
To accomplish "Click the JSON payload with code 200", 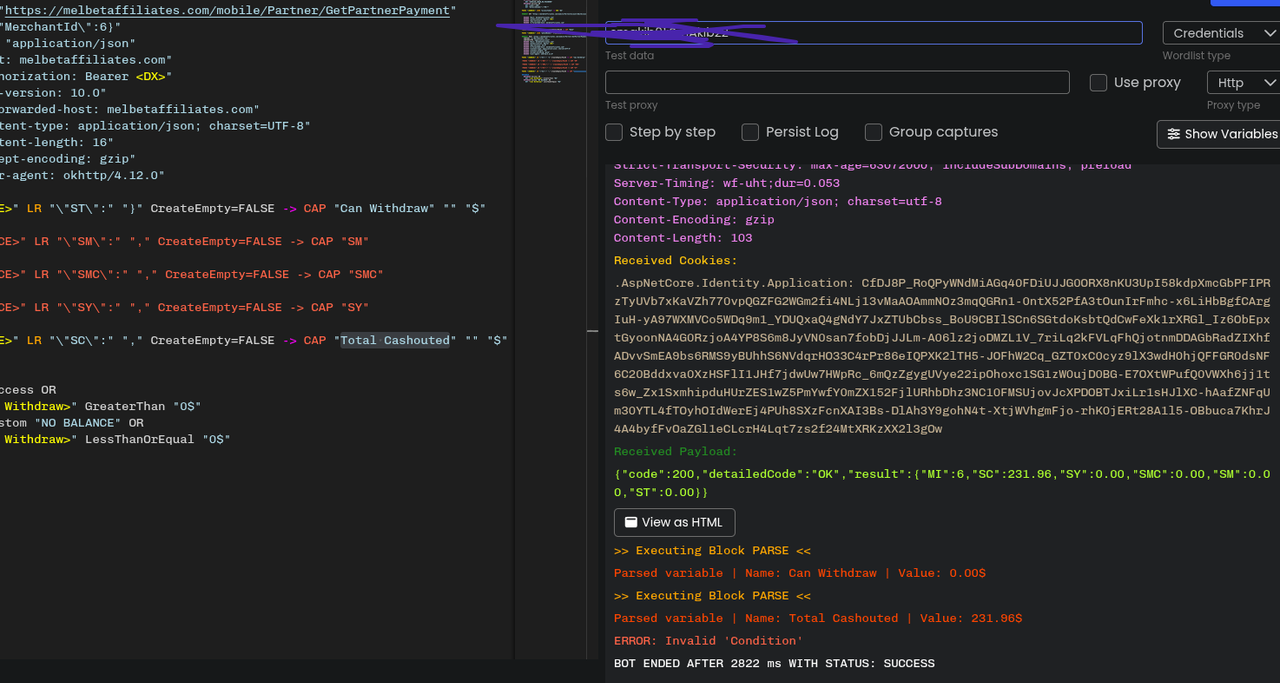I will pos(941,483).
